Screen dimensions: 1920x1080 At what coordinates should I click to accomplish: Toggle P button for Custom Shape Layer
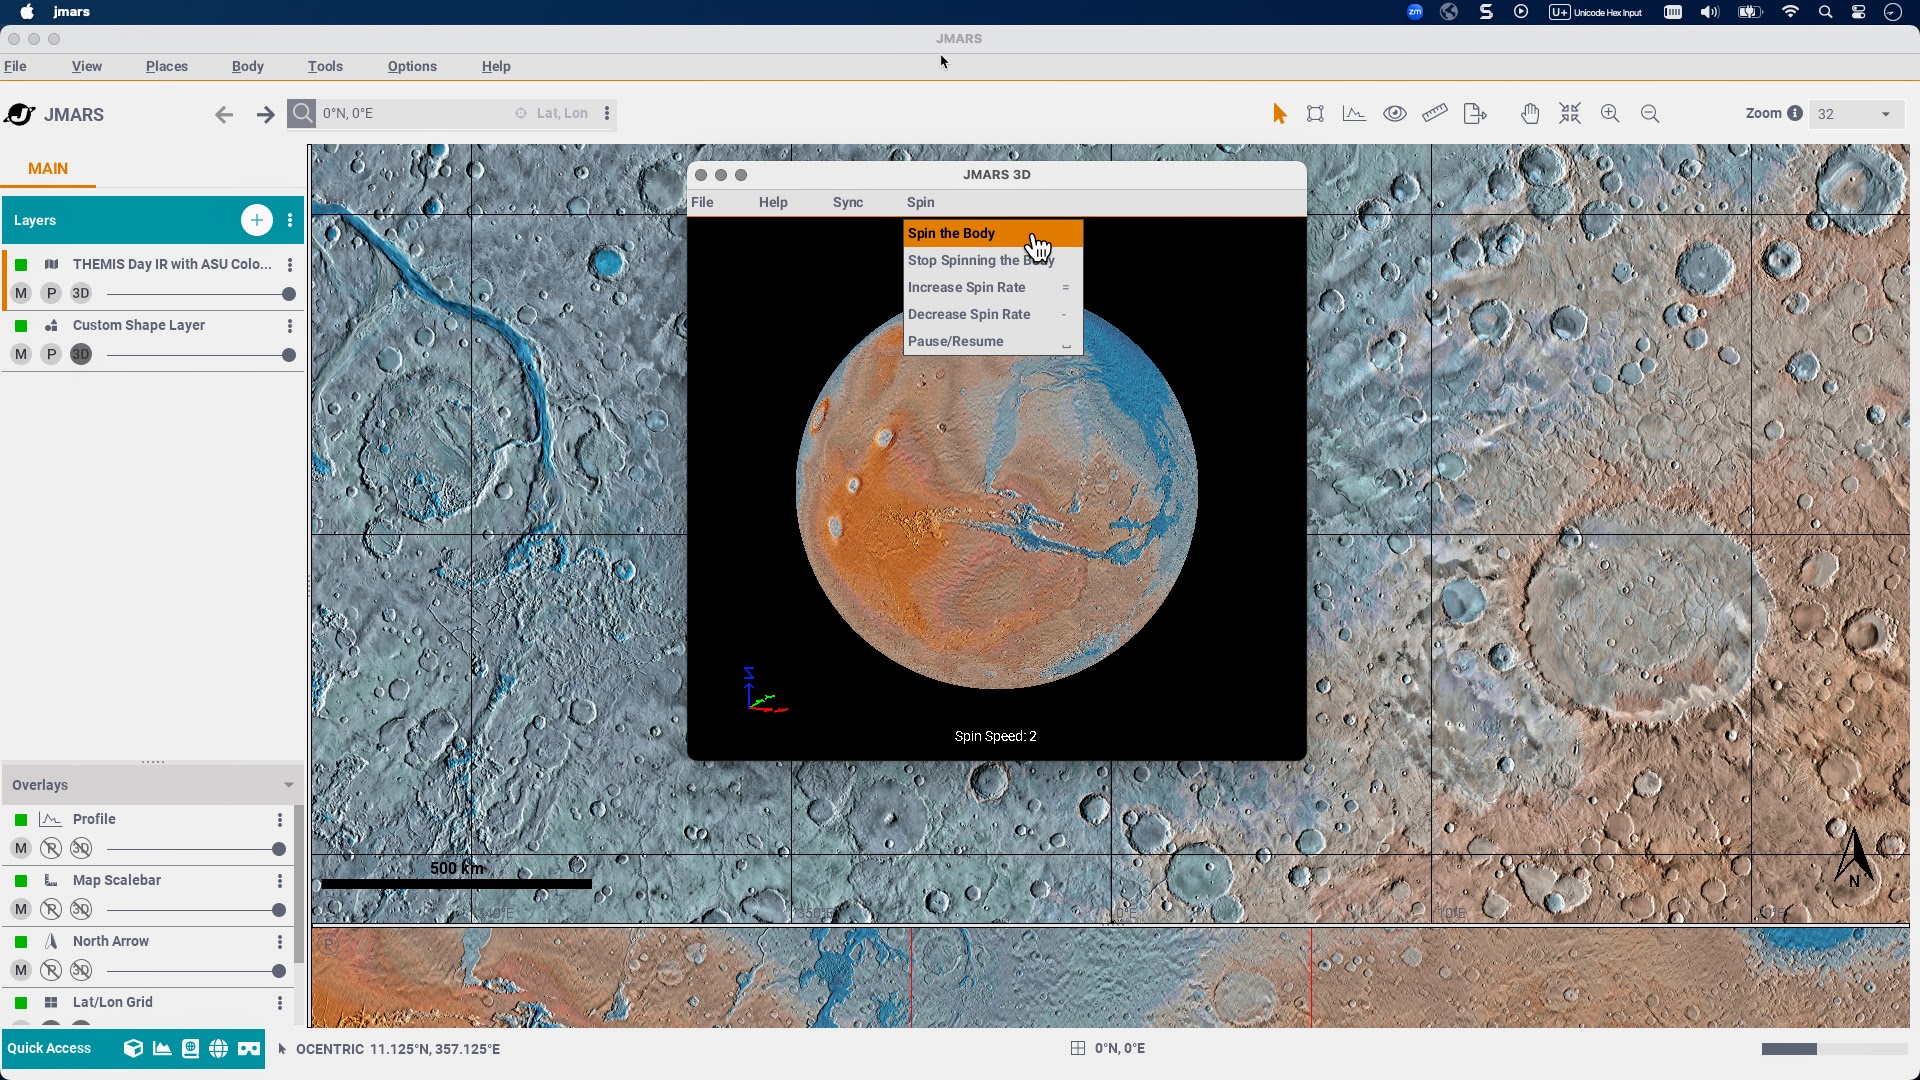51,354
